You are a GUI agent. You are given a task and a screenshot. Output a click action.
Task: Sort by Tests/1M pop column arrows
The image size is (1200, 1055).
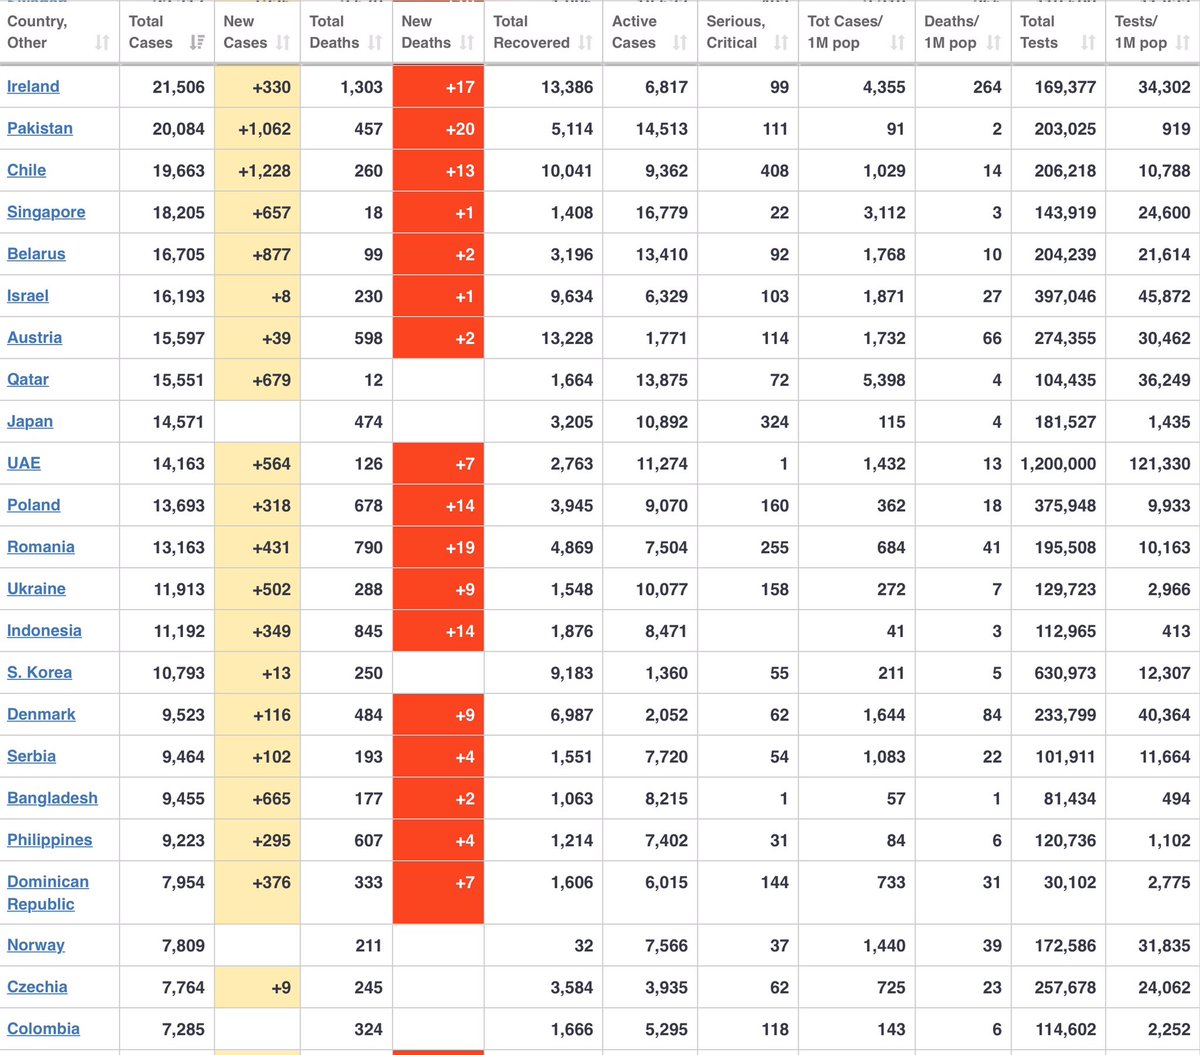(x=1183, y=42)
